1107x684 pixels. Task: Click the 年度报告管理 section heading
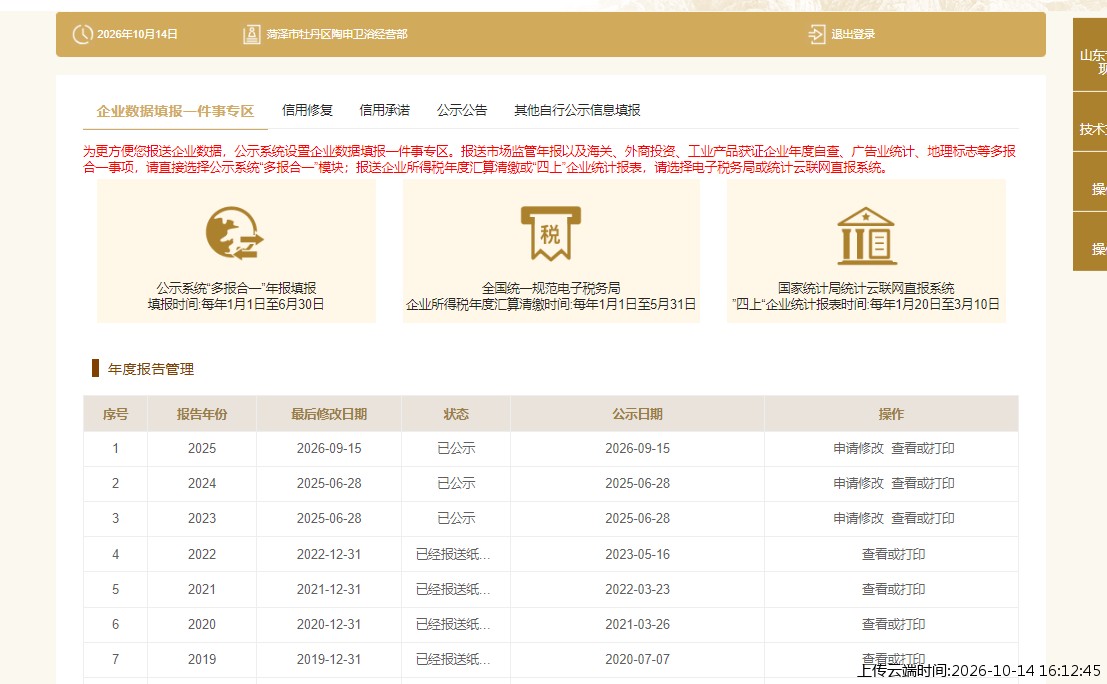(150, 369)
